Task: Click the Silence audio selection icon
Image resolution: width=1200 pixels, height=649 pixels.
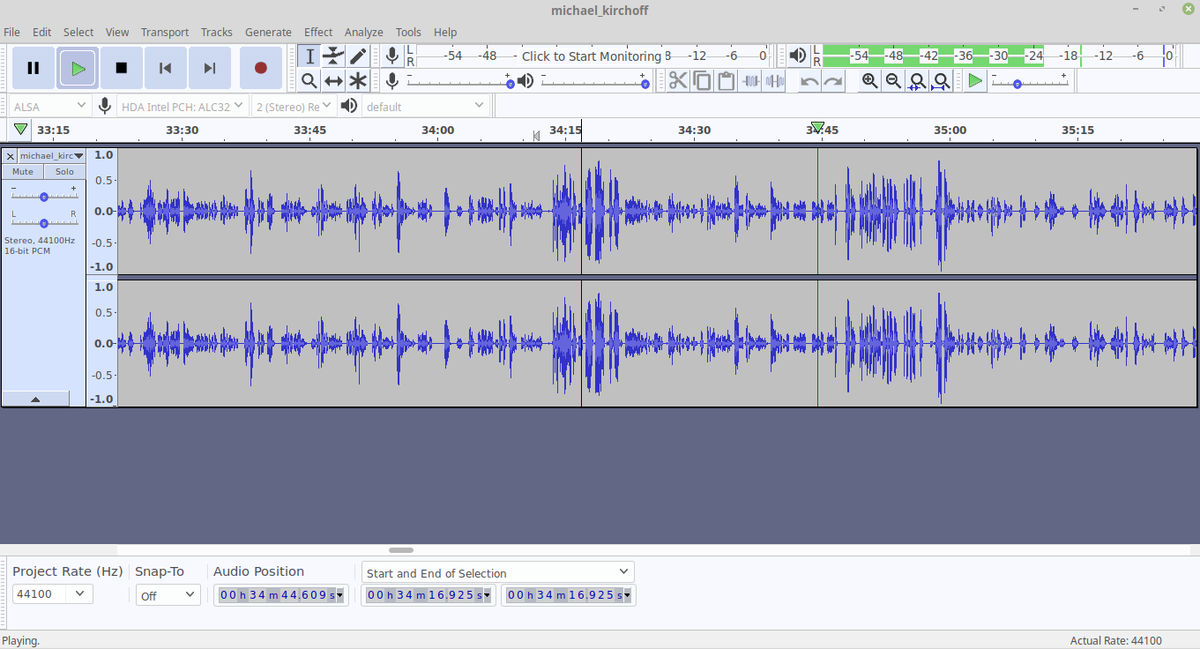Action: (773, 81)
